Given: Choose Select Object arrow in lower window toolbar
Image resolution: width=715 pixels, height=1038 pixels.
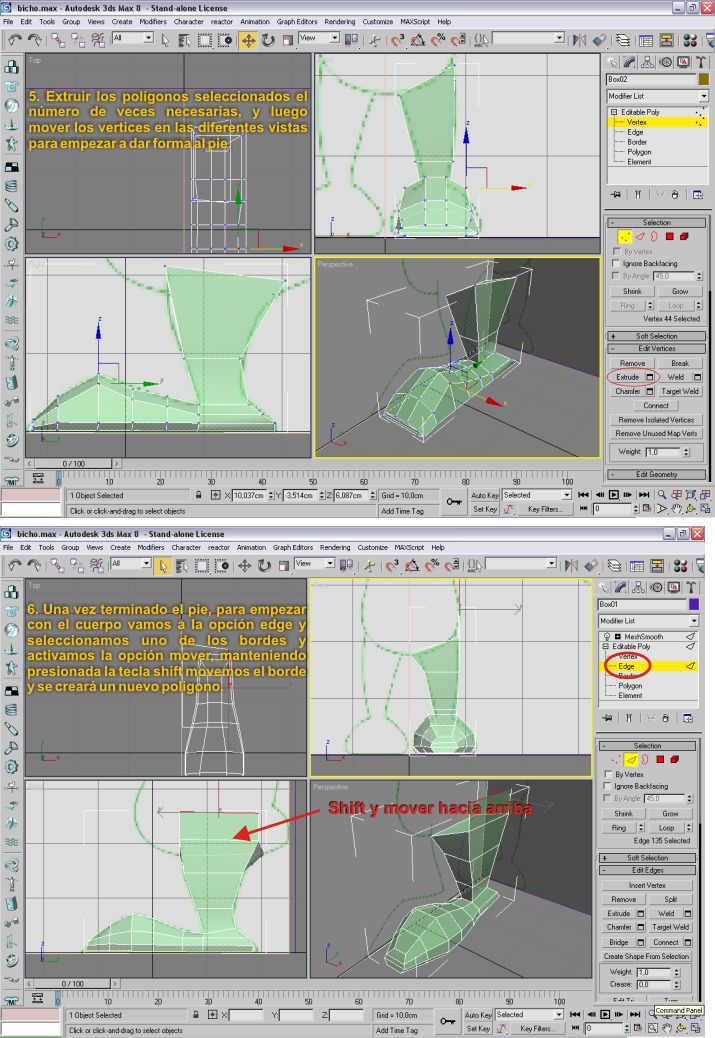Looking at the screenshot, I should click(x=163, y=566).
